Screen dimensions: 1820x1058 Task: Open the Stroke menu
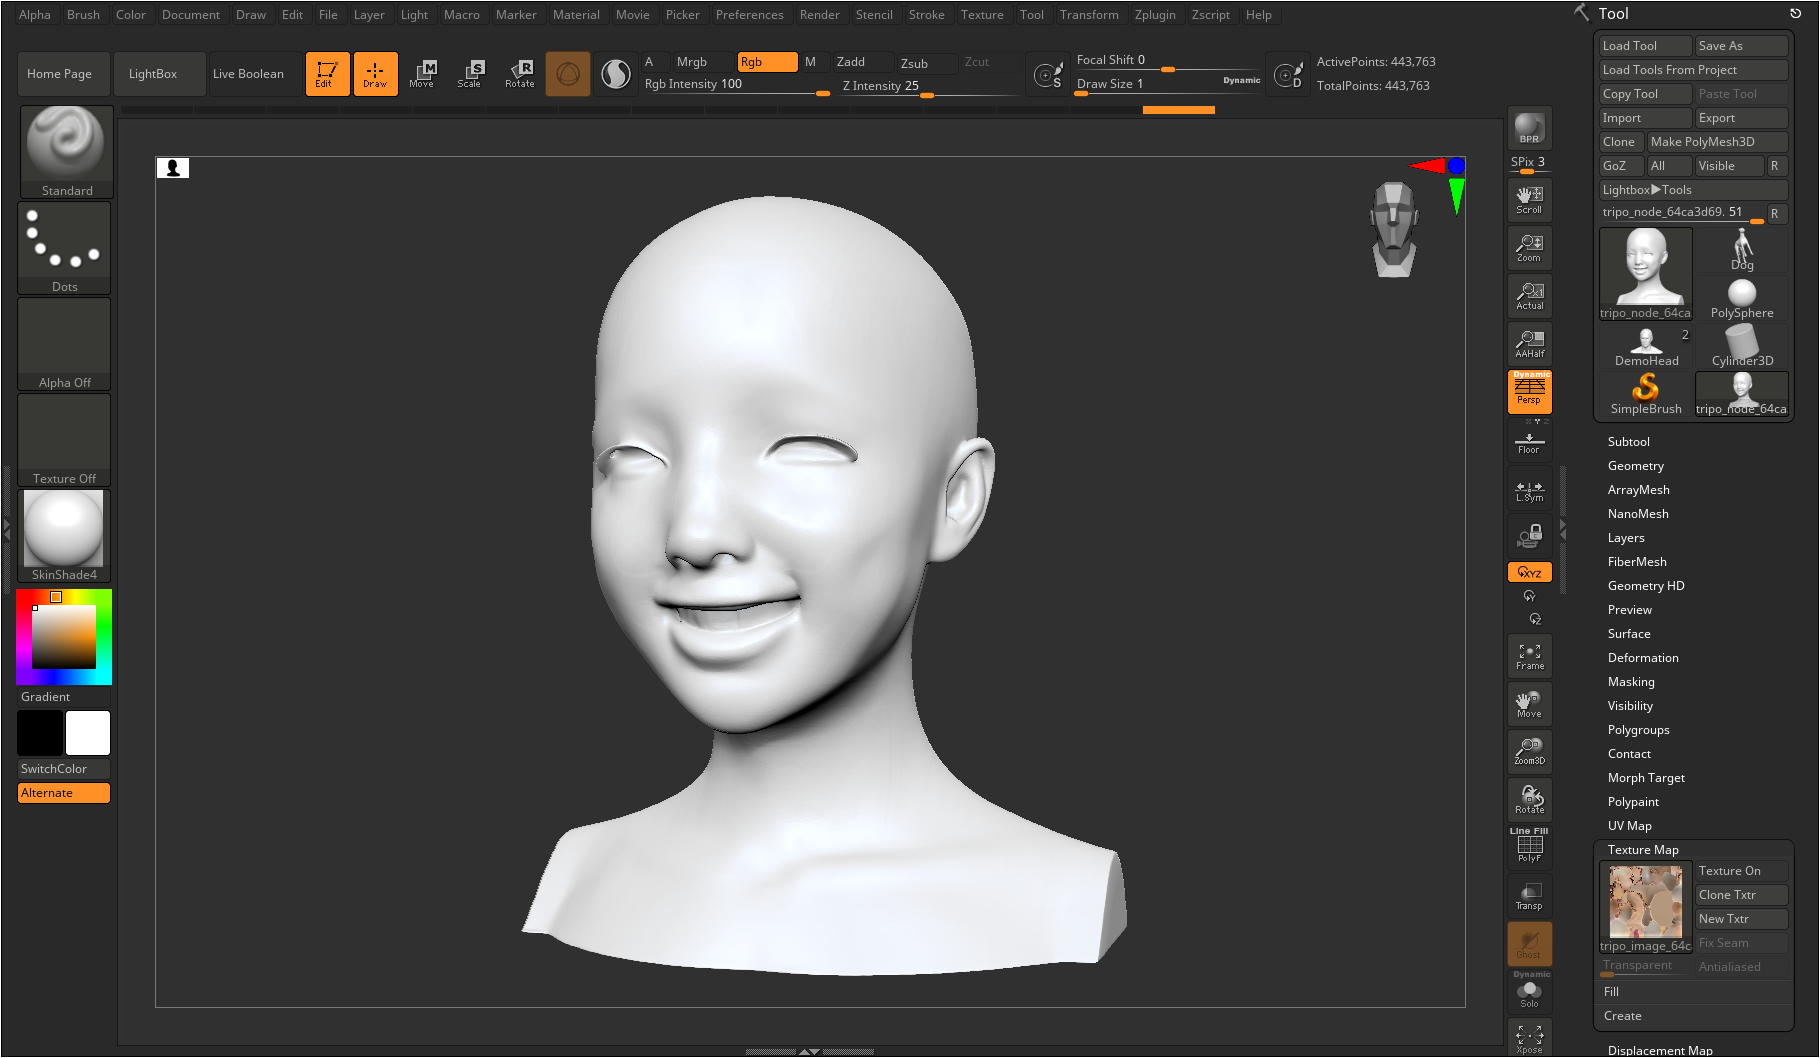[x=926, y=15]
